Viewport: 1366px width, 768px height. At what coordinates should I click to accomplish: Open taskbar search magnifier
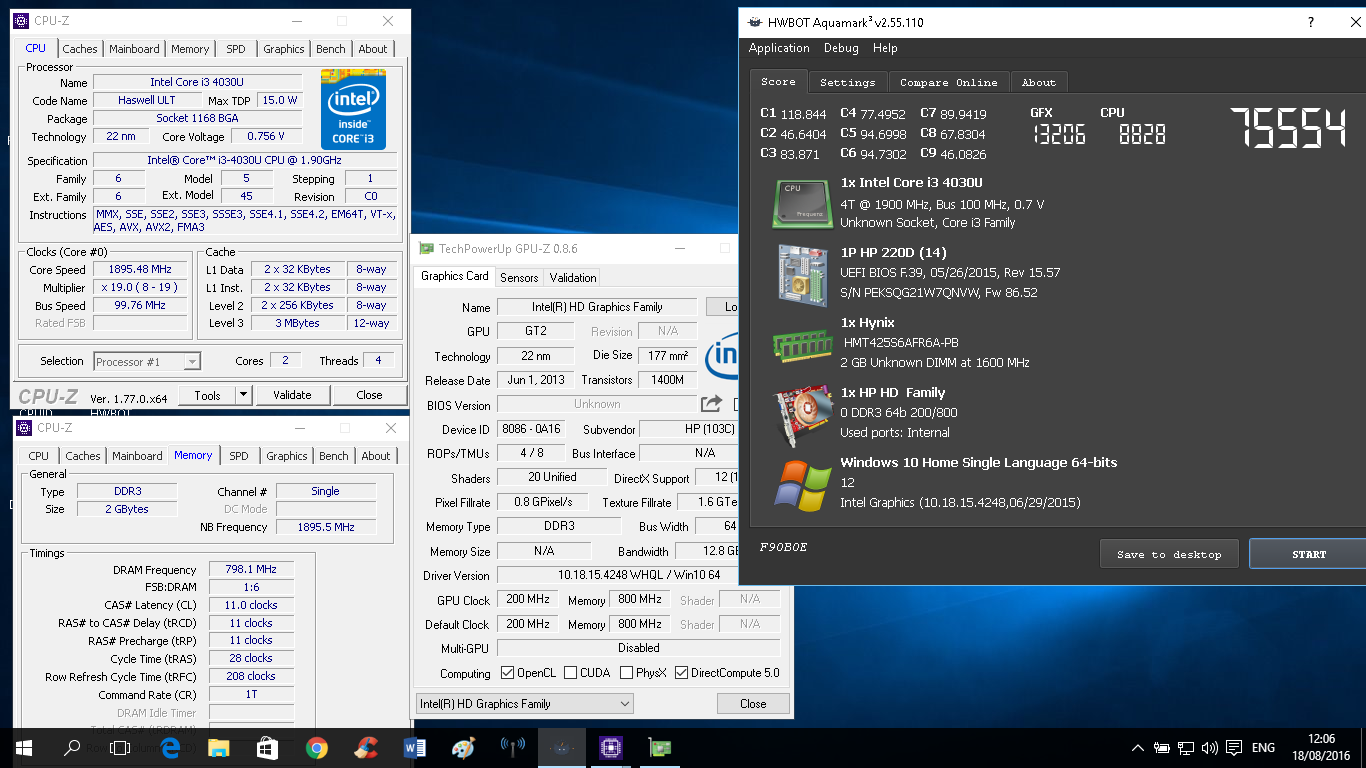point(72,747)
